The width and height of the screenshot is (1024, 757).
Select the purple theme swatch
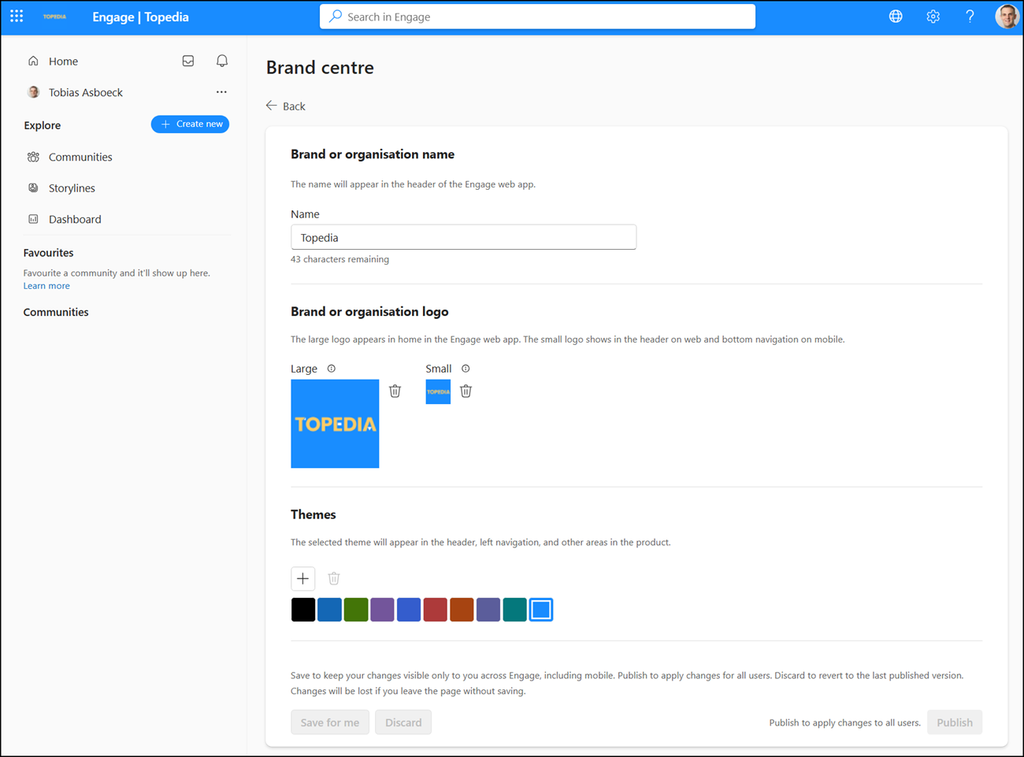click(382, 609)
